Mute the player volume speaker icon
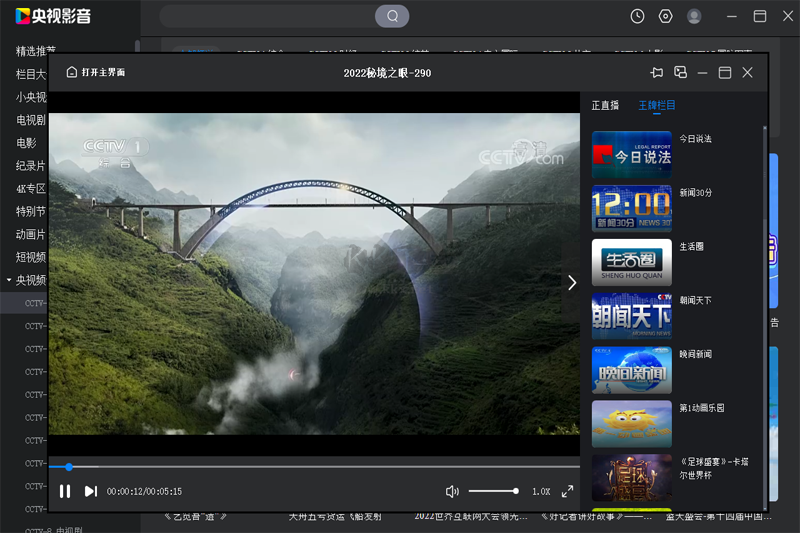Screen dimensions: 800x533 click(x=452, y=491)
